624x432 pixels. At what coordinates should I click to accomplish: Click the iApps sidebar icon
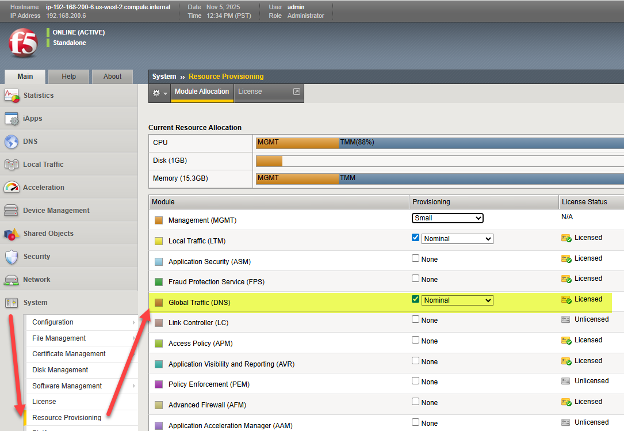tap(12, 119)
